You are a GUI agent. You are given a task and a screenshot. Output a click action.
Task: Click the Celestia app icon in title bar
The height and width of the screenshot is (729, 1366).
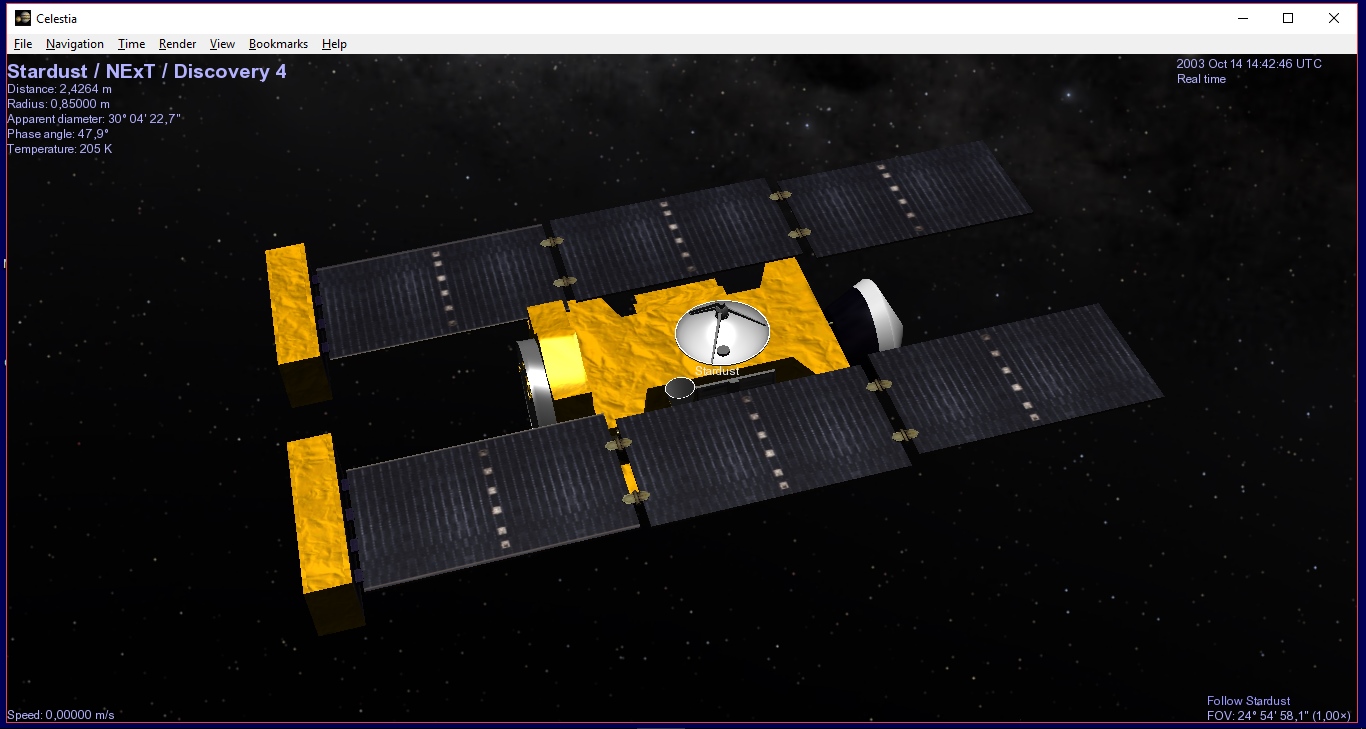pyautogui.click(x=23, y=18)
